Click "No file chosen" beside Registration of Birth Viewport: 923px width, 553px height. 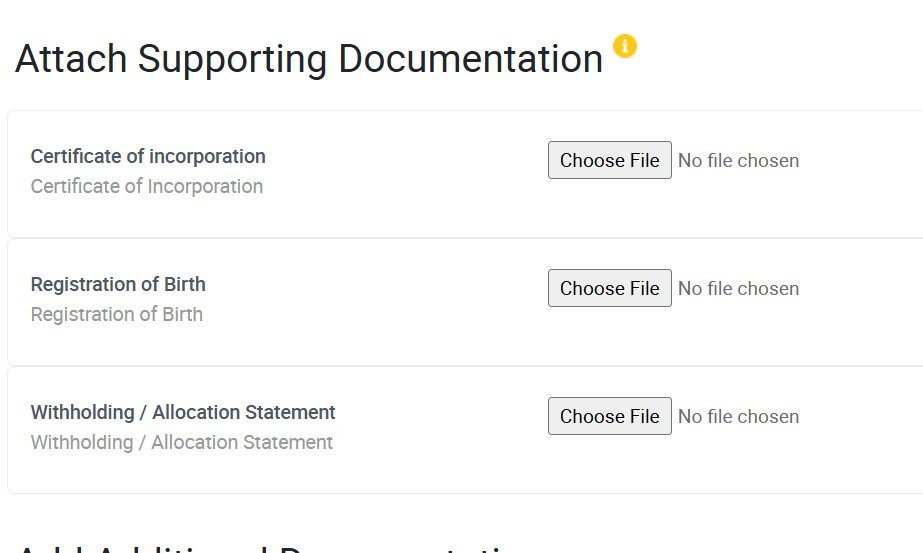tap(738, 288)
